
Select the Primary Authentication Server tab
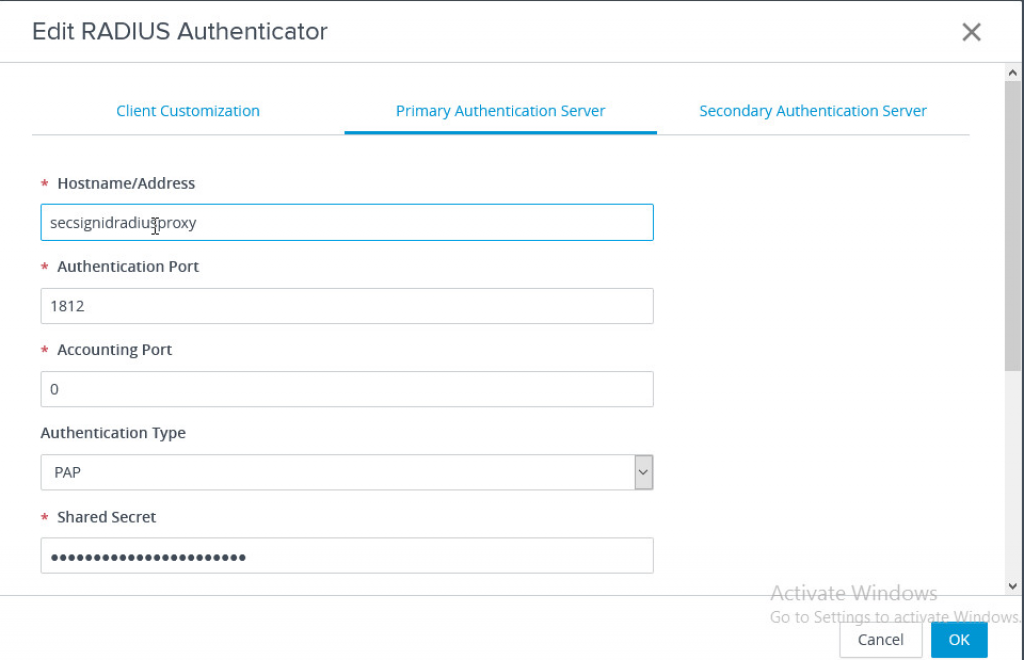(x=500, y=111)
